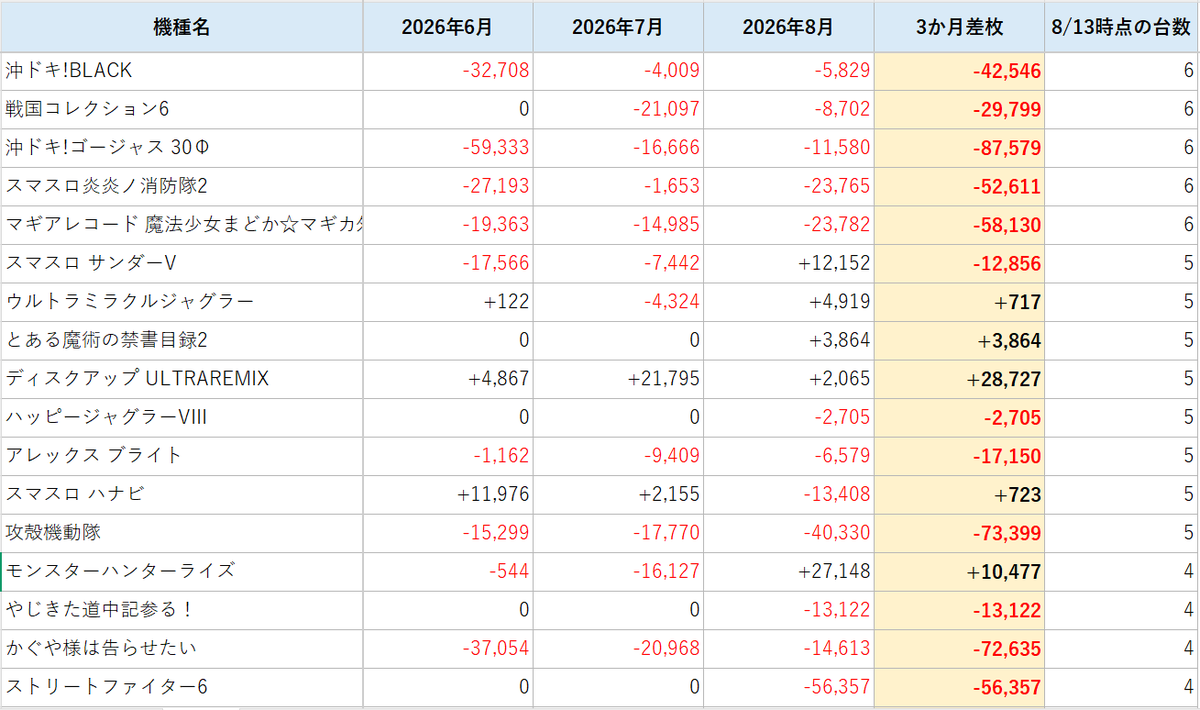Select the -21,097 July cell
Viewport: 1200px width, 710px height.
click(618, 109)
